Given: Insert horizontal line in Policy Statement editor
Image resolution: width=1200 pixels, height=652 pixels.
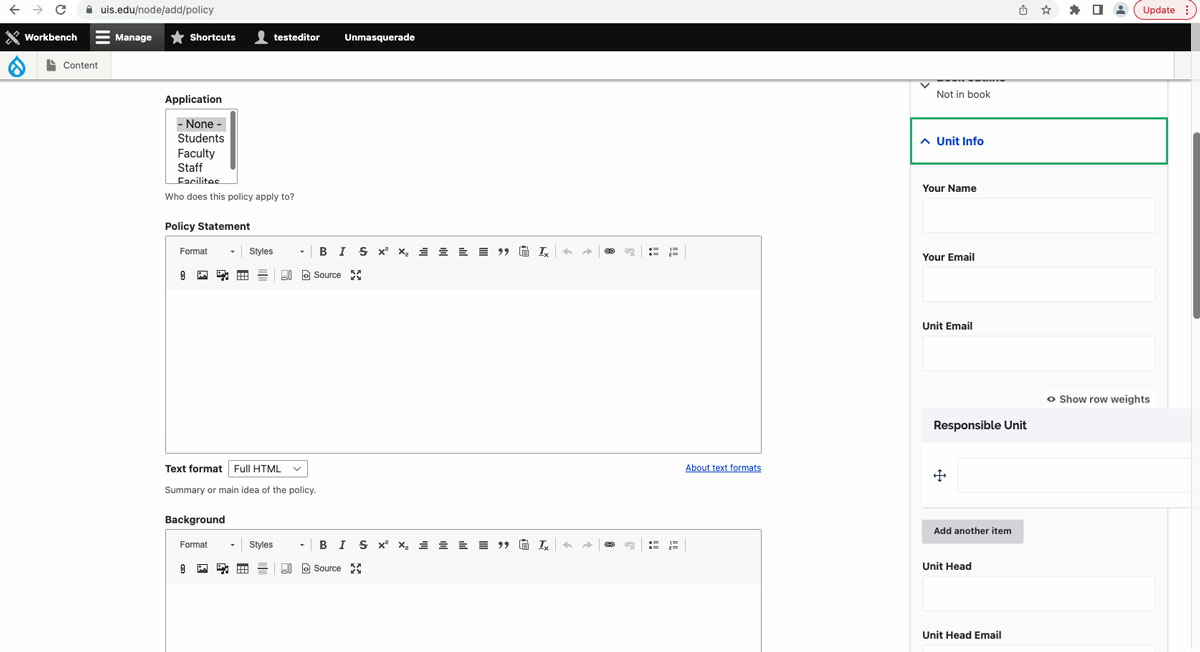Looking at the screenshot, I should (262, 275).
